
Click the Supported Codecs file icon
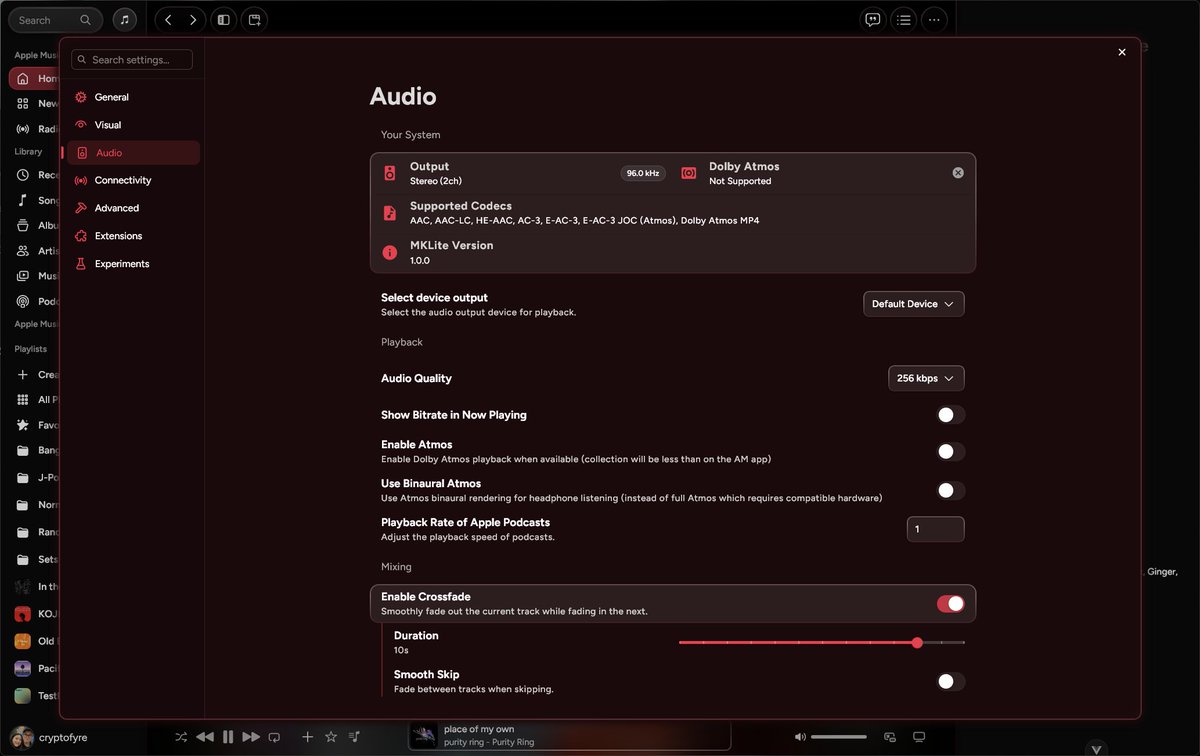click(390, 213)
